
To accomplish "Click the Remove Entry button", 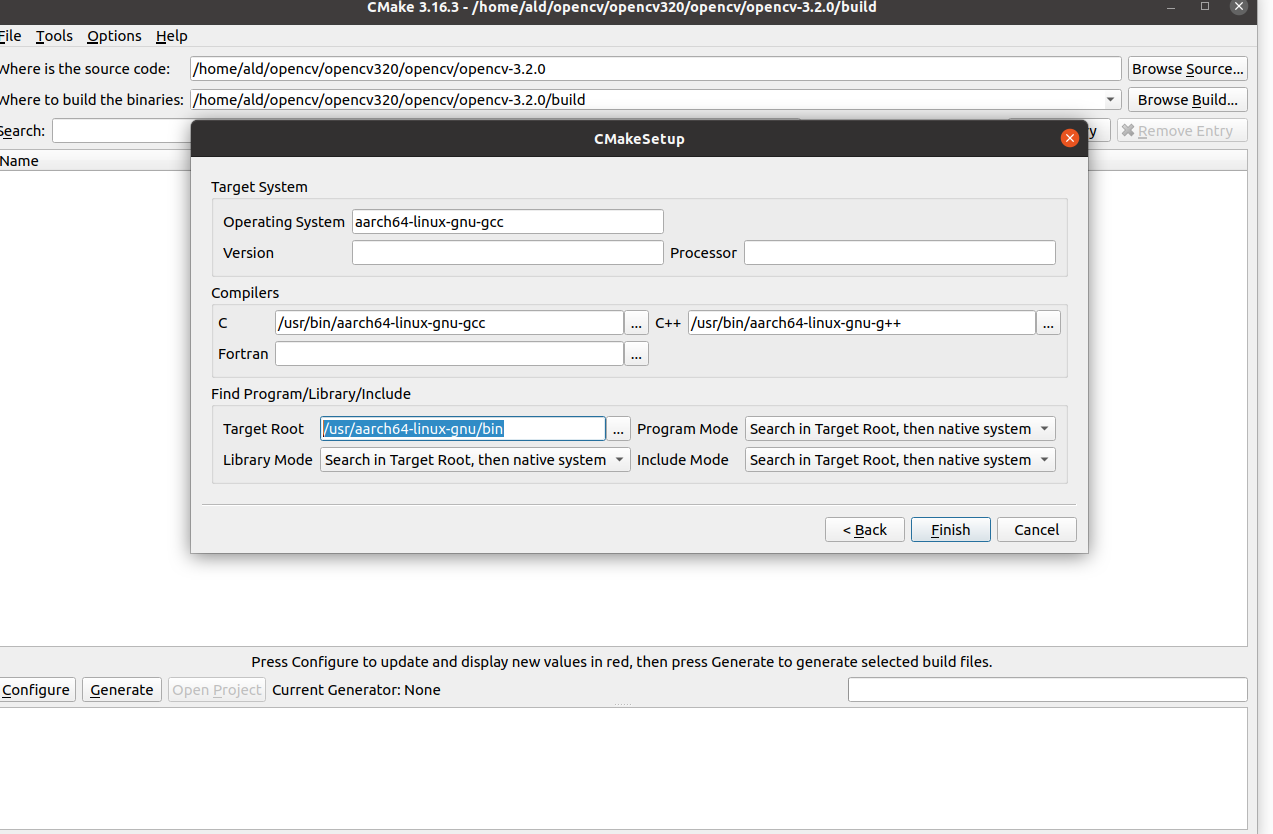I will 1182,131.
